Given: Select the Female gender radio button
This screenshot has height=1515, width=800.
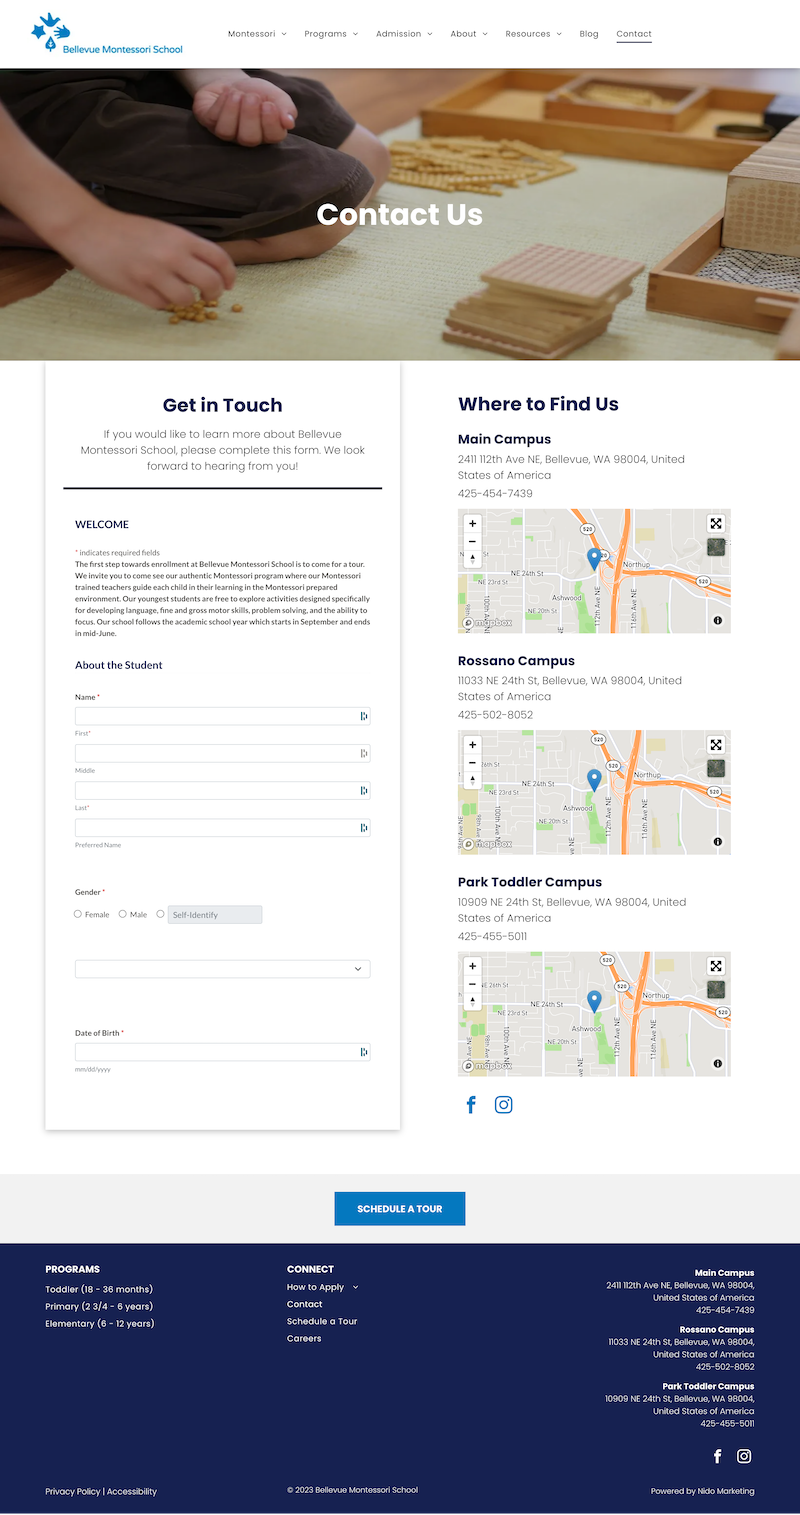Looking at the screenshot, I should (78, 914).
